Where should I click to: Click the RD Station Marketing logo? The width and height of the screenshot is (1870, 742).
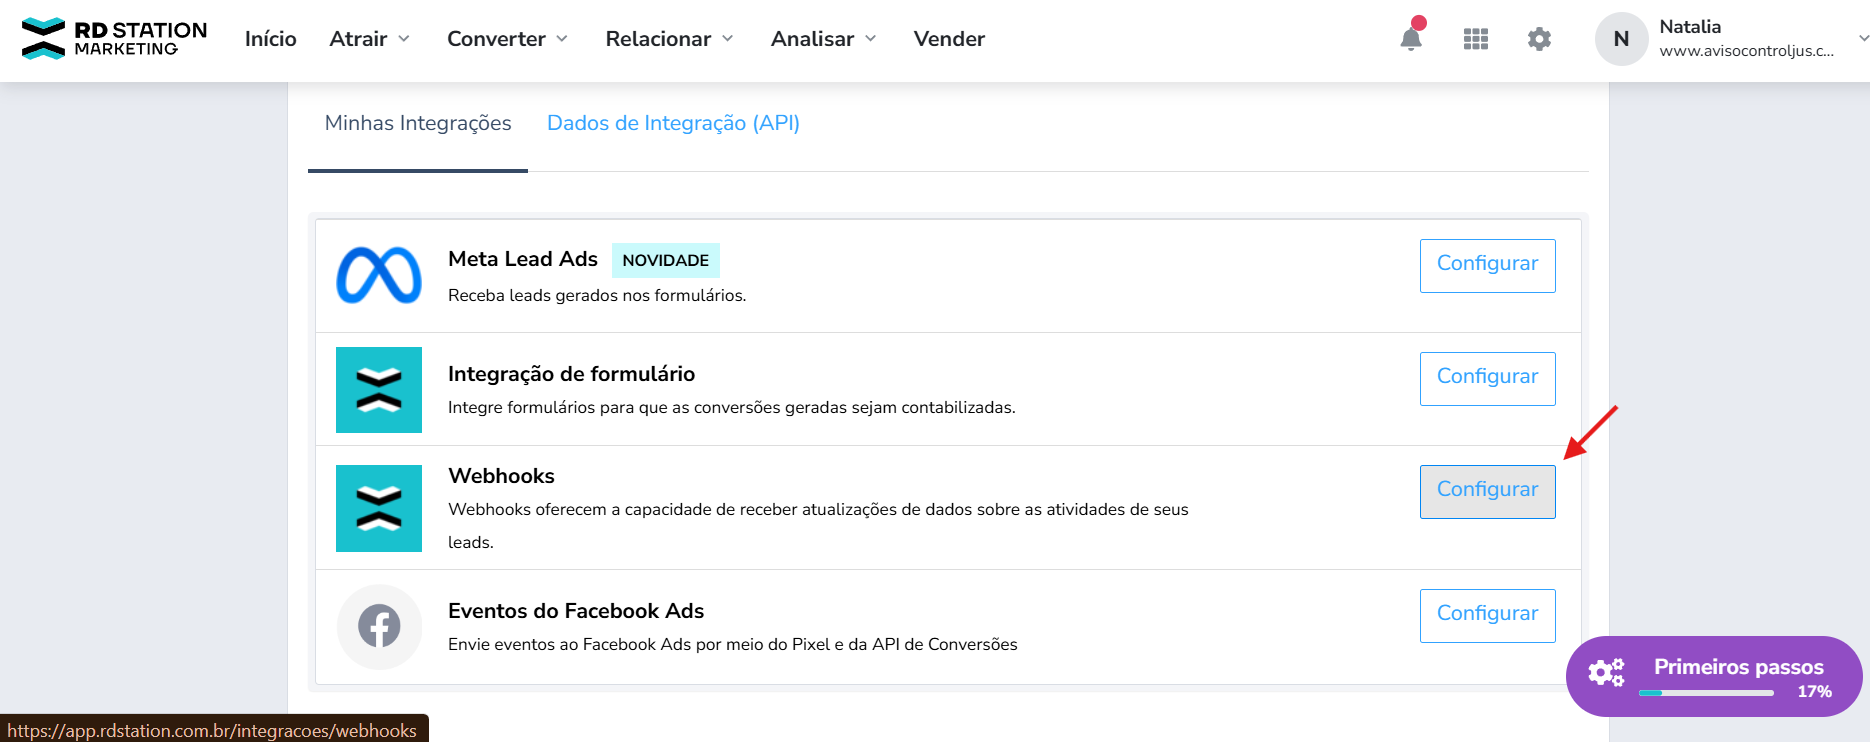point(114,39)
